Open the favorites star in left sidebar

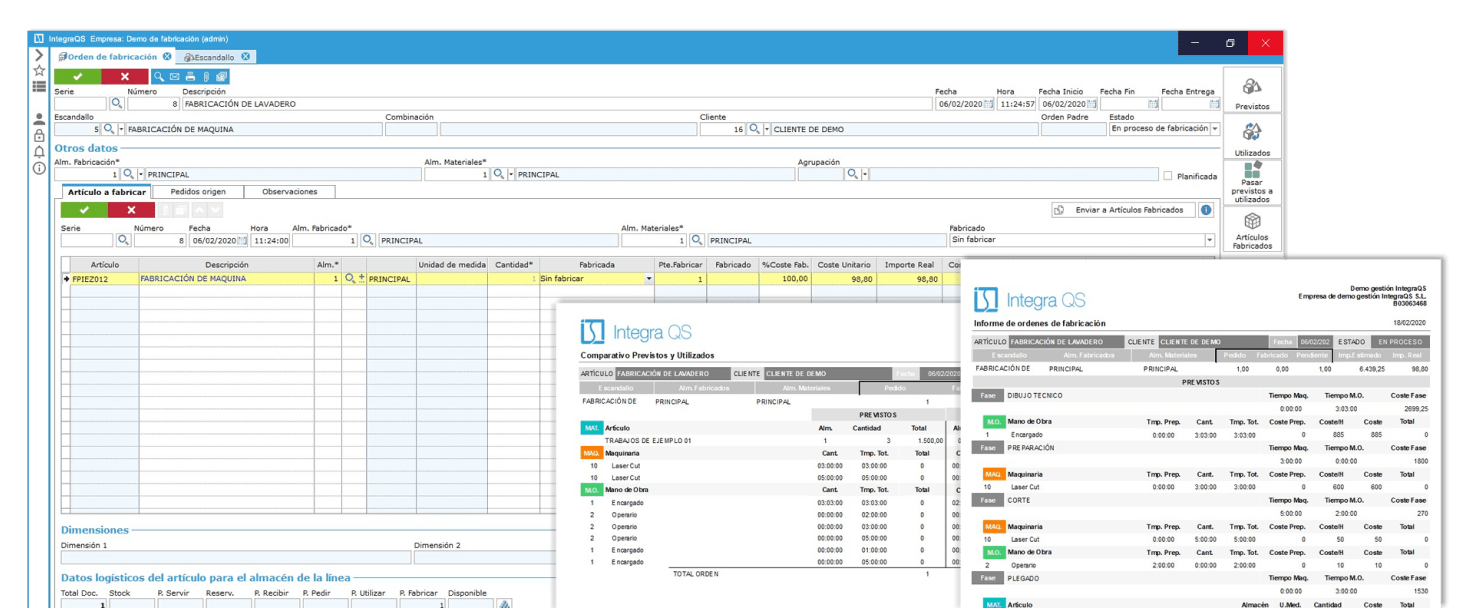[39, 71]
